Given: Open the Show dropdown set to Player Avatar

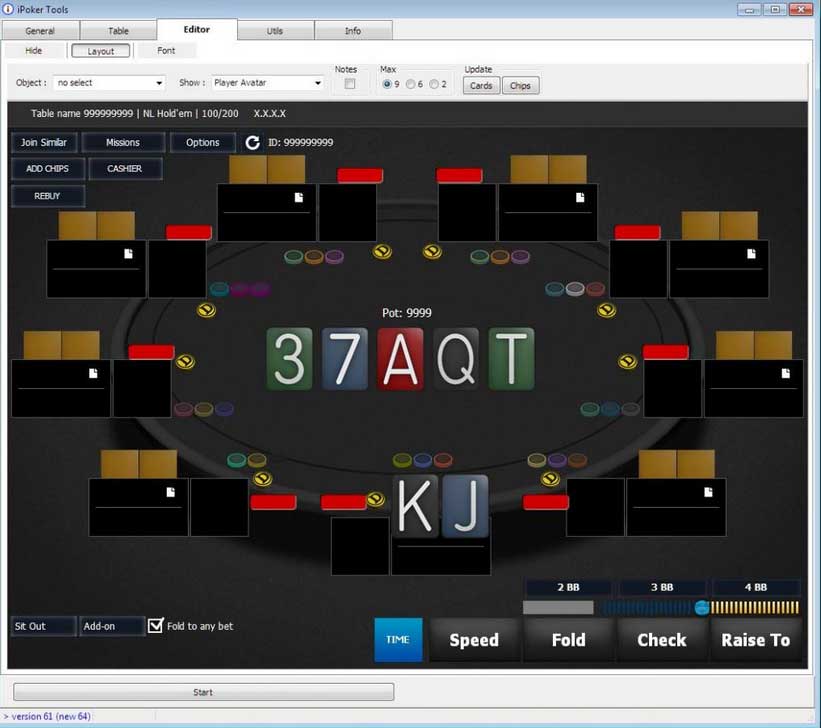Looking at the screenshot, I should pyautogui.click(x=267, y=83).
